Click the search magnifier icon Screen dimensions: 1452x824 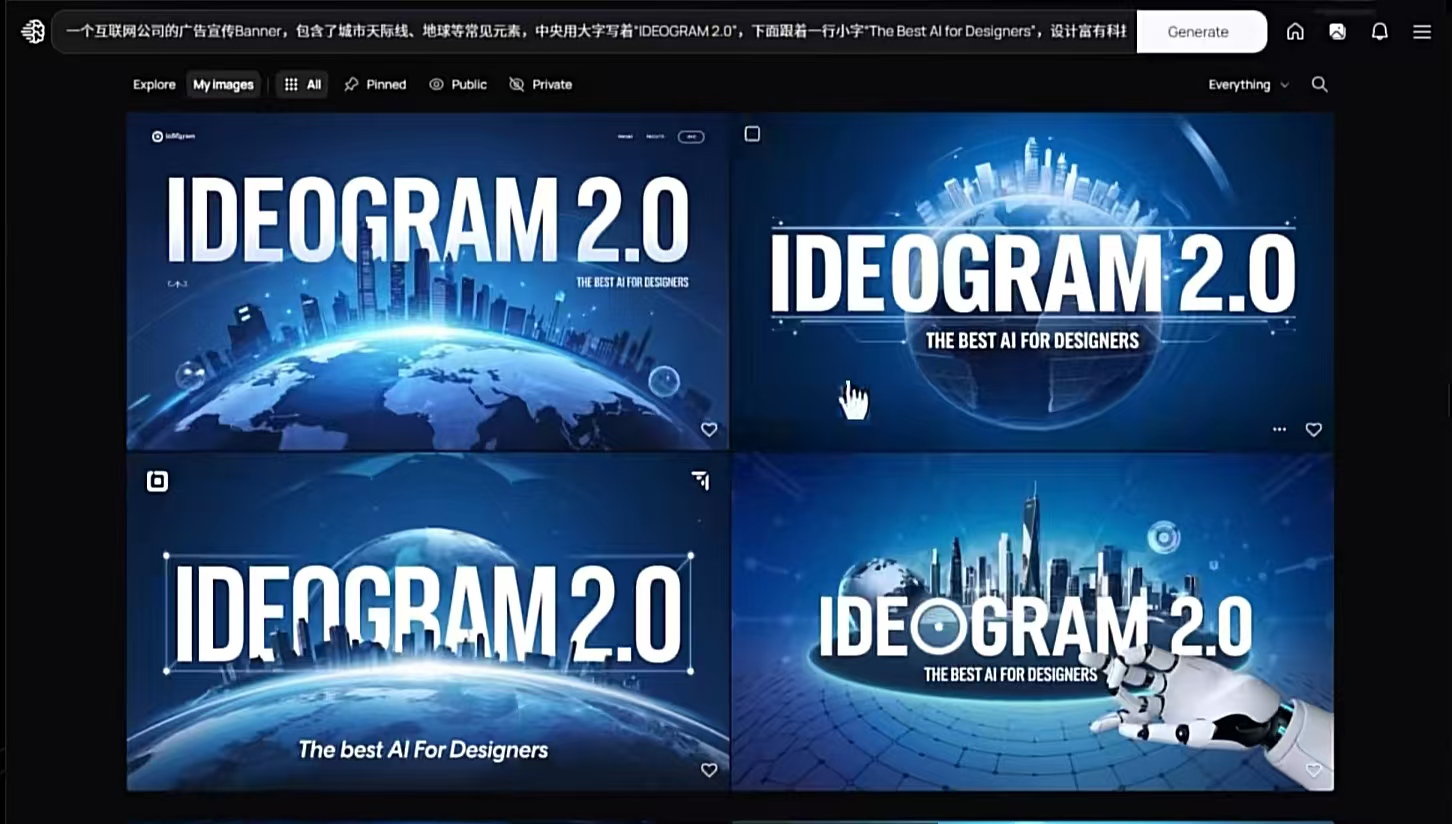click(x=1320, y=85)
